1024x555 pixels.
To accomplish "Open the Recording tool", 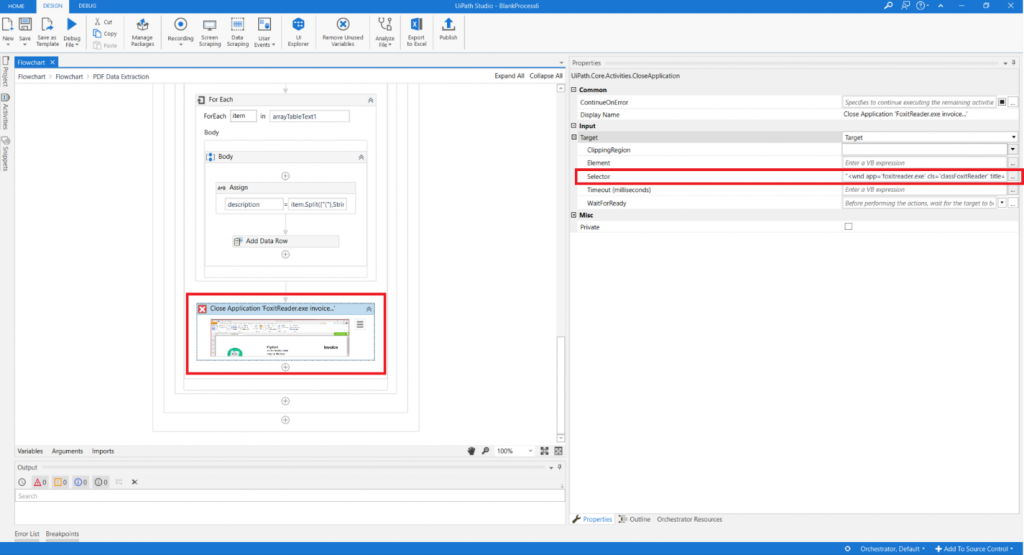I will tap(180, 31).
